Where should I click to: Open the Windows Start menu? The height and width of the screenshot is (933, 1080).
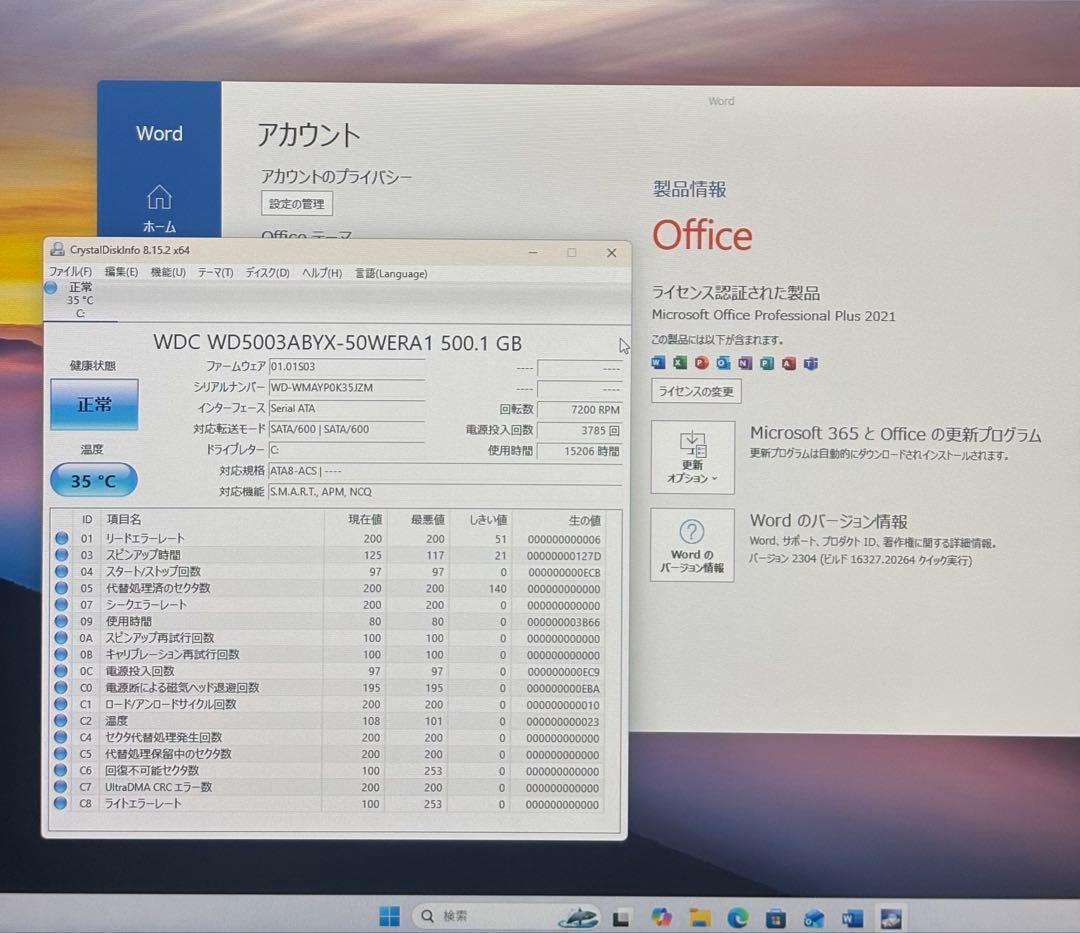[389, 916]
